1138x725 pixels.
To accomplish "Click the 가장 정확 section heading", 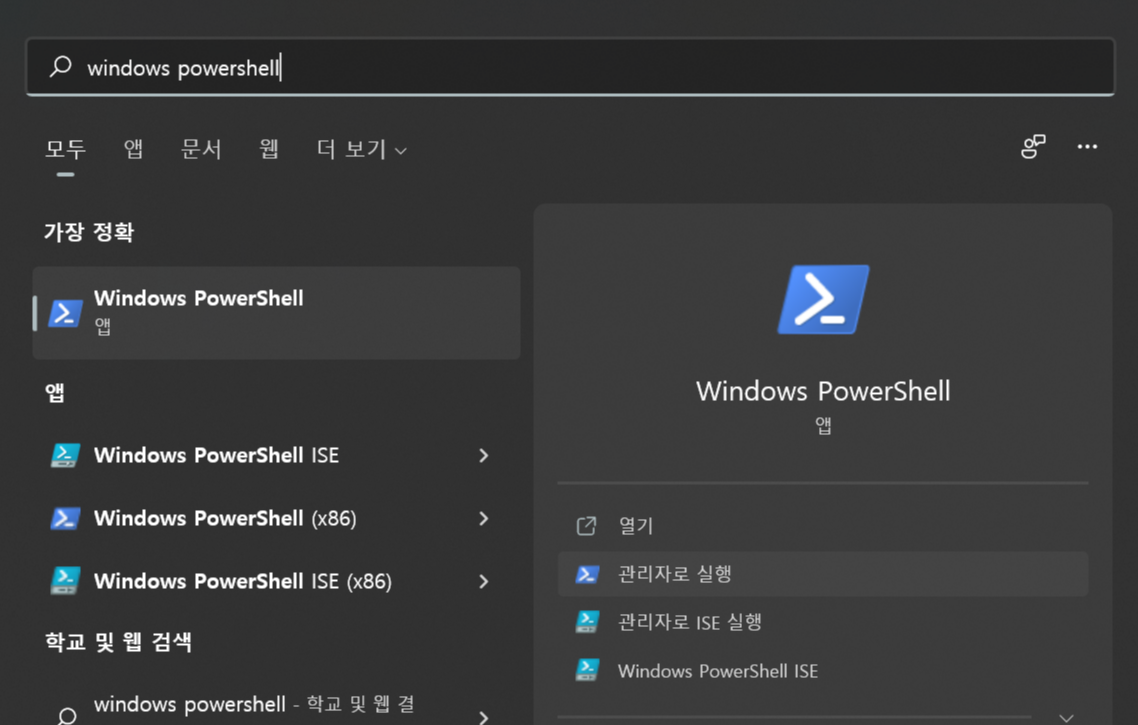I will click(x=89, y=232).
